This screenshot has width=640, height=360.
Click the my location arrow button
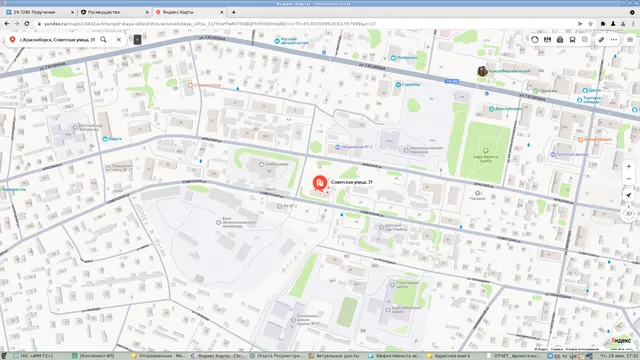[x=629, y=196]
